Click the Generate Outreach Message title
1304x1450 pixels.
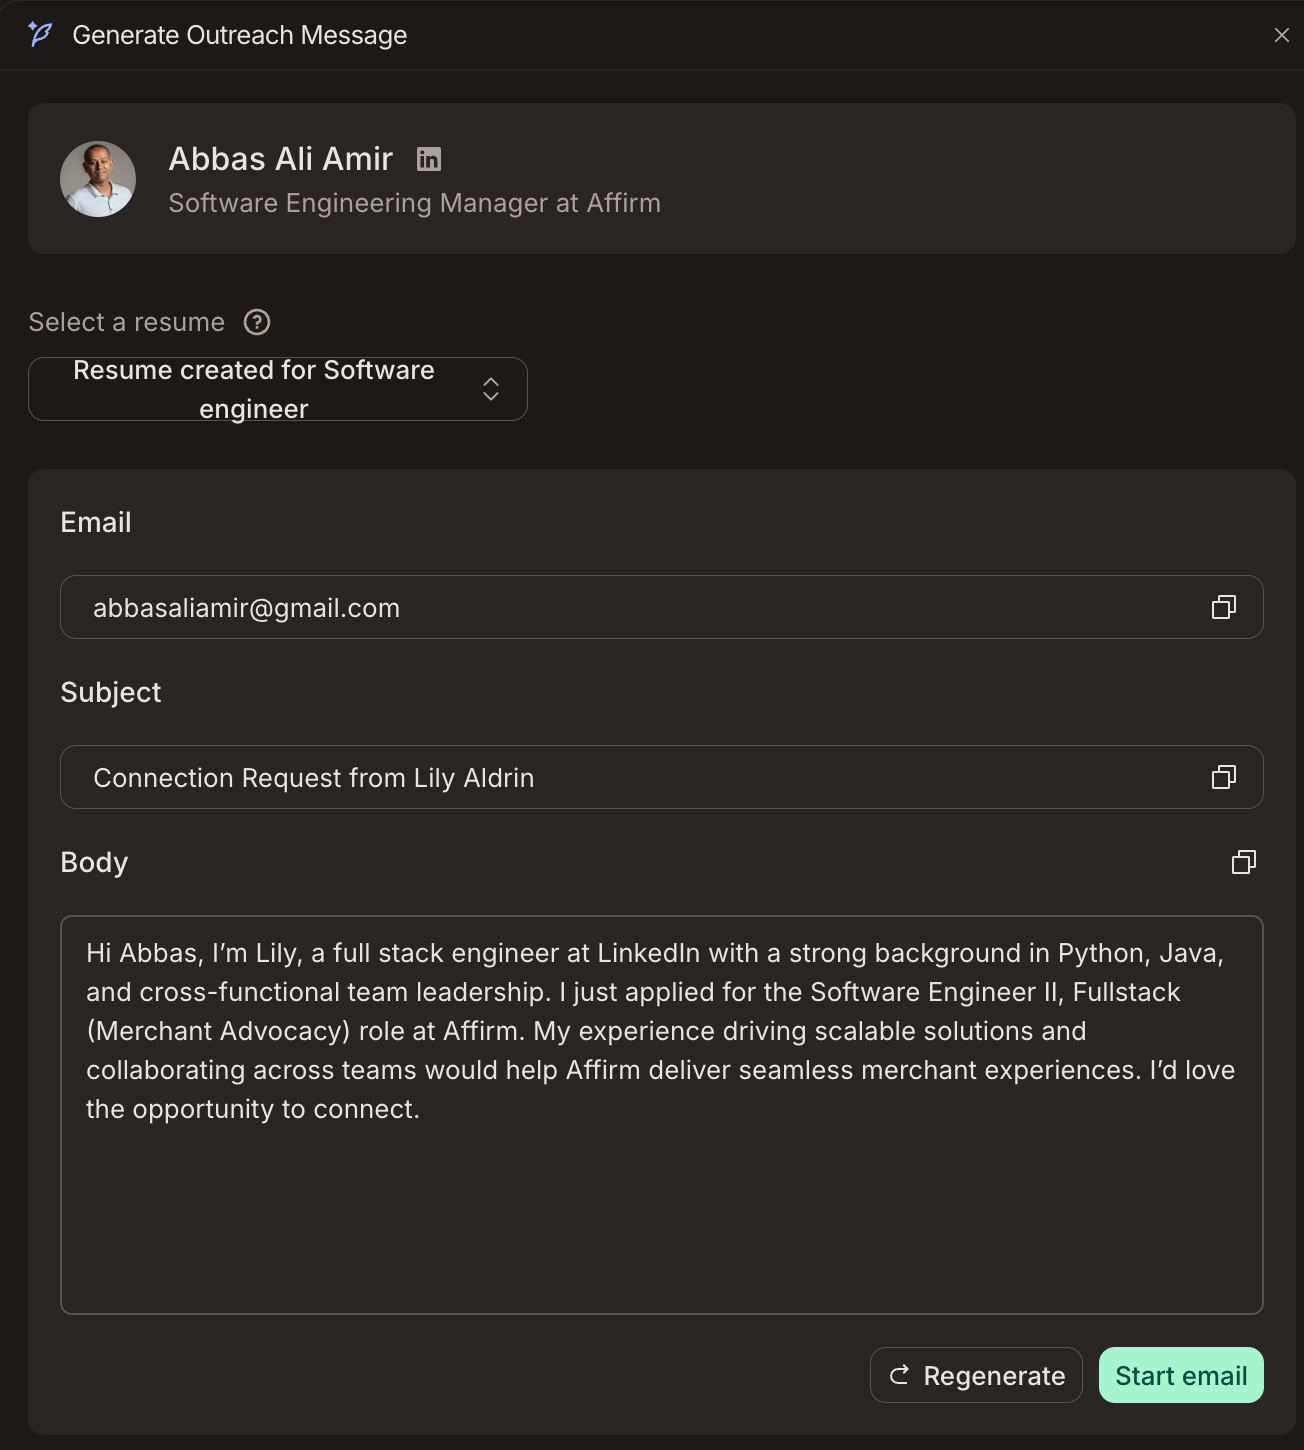point(240,35)
